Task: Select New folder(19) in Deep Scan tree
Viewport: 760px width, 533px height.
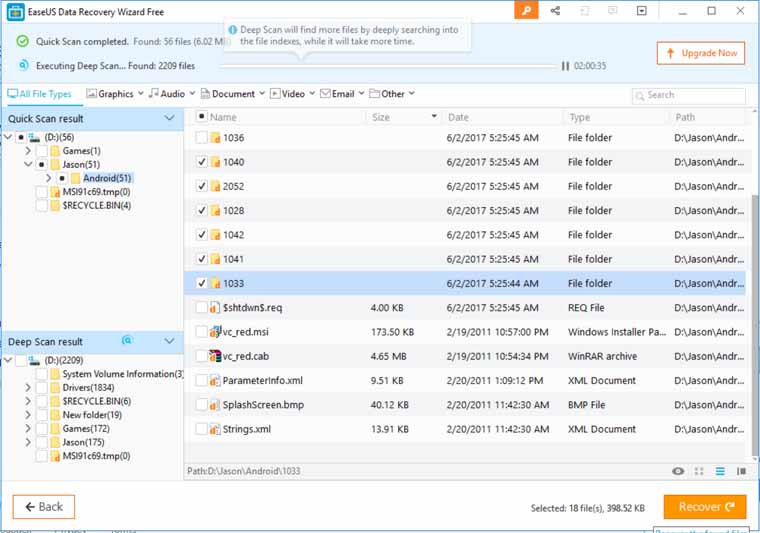Action: (92, 415)
